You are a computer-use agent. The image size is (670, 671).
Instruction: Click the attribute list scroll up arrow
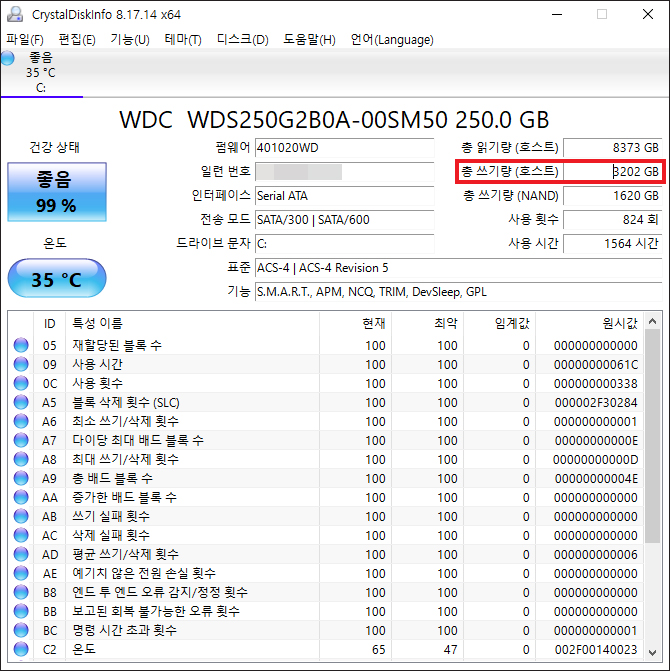point(652,321)
